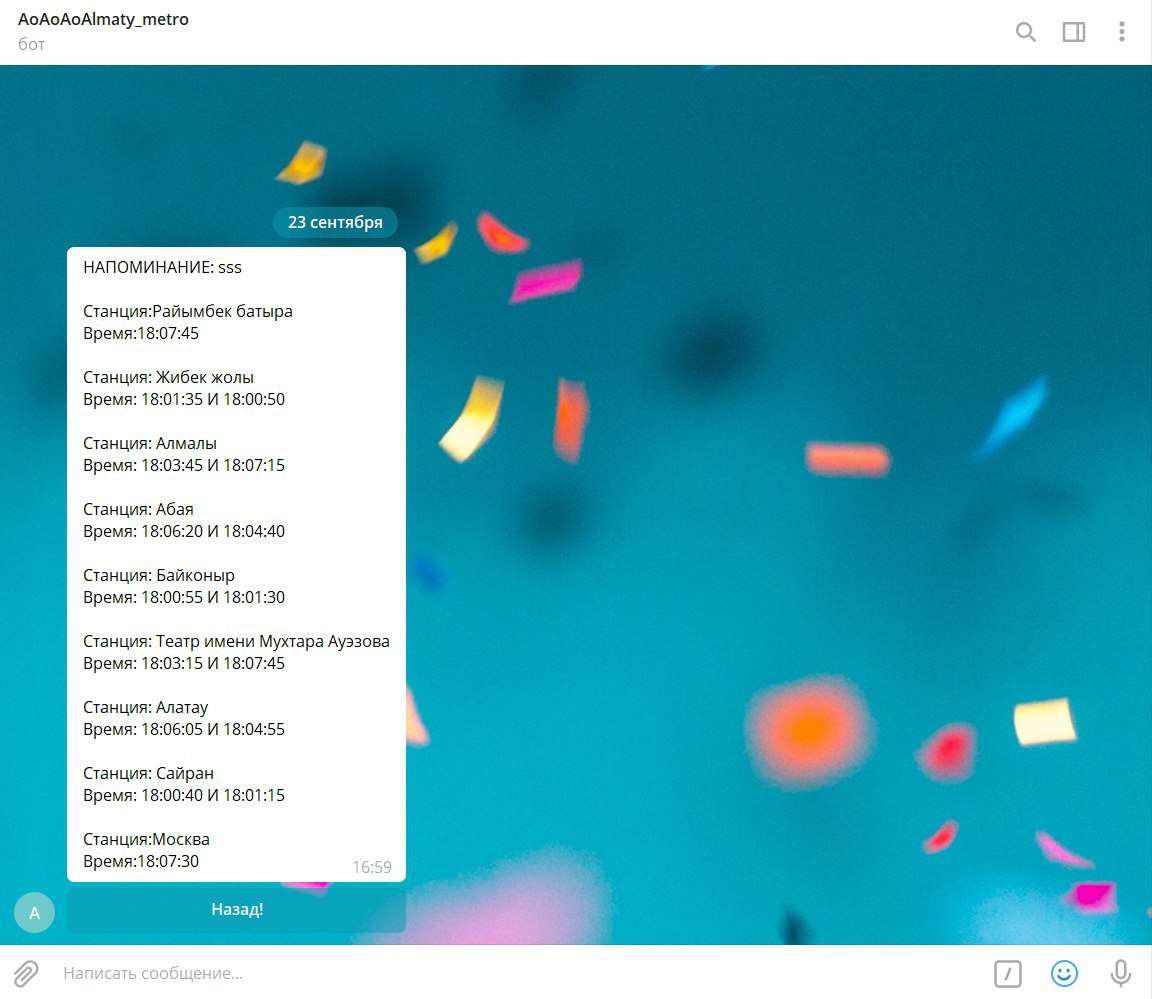Toggle the right sidebar panel icon
Screen dimensions: 1152x999
[1073, 32]
